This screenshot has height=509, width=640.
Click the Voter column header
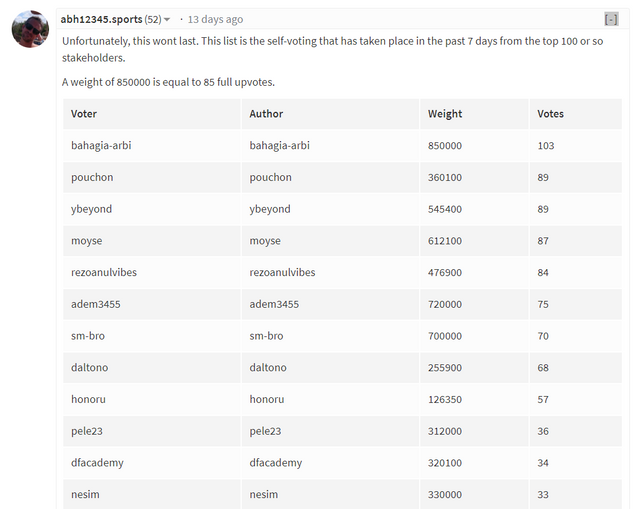coord(84,114)
